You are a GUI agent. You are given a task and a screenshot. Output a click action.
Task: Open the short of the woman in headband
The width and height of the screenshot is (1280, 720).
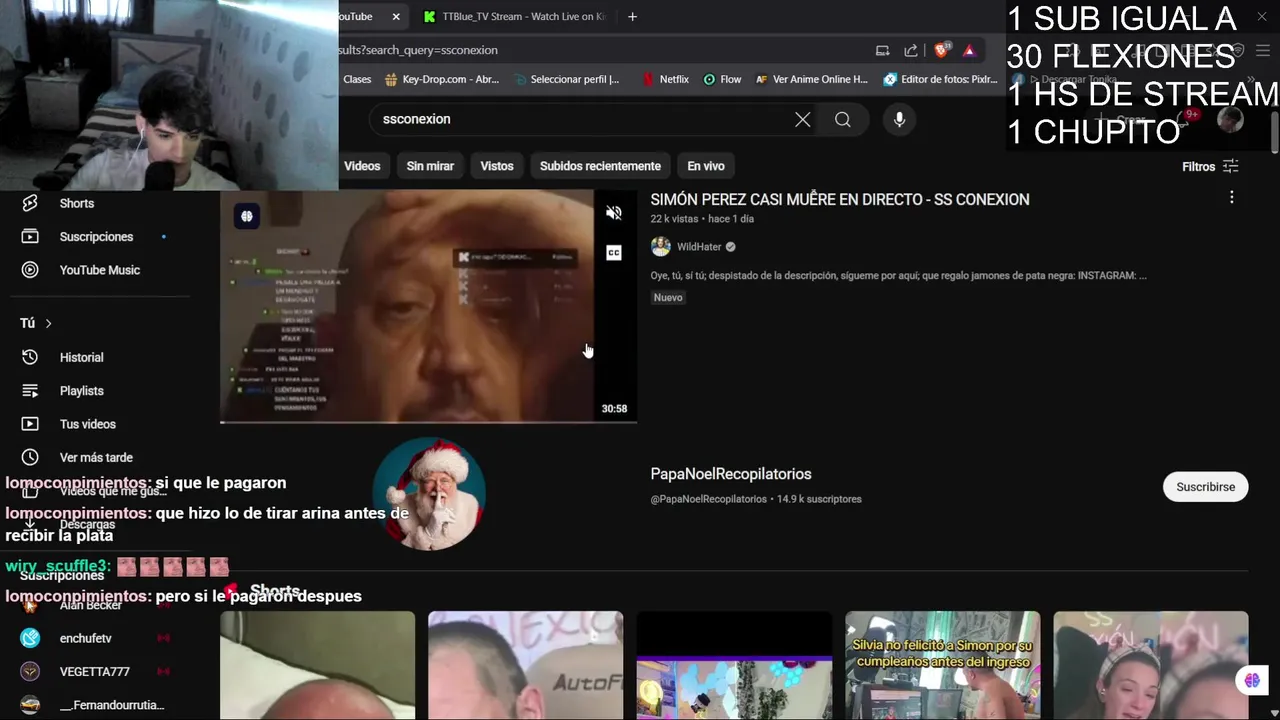click(x=1150, y=665)
